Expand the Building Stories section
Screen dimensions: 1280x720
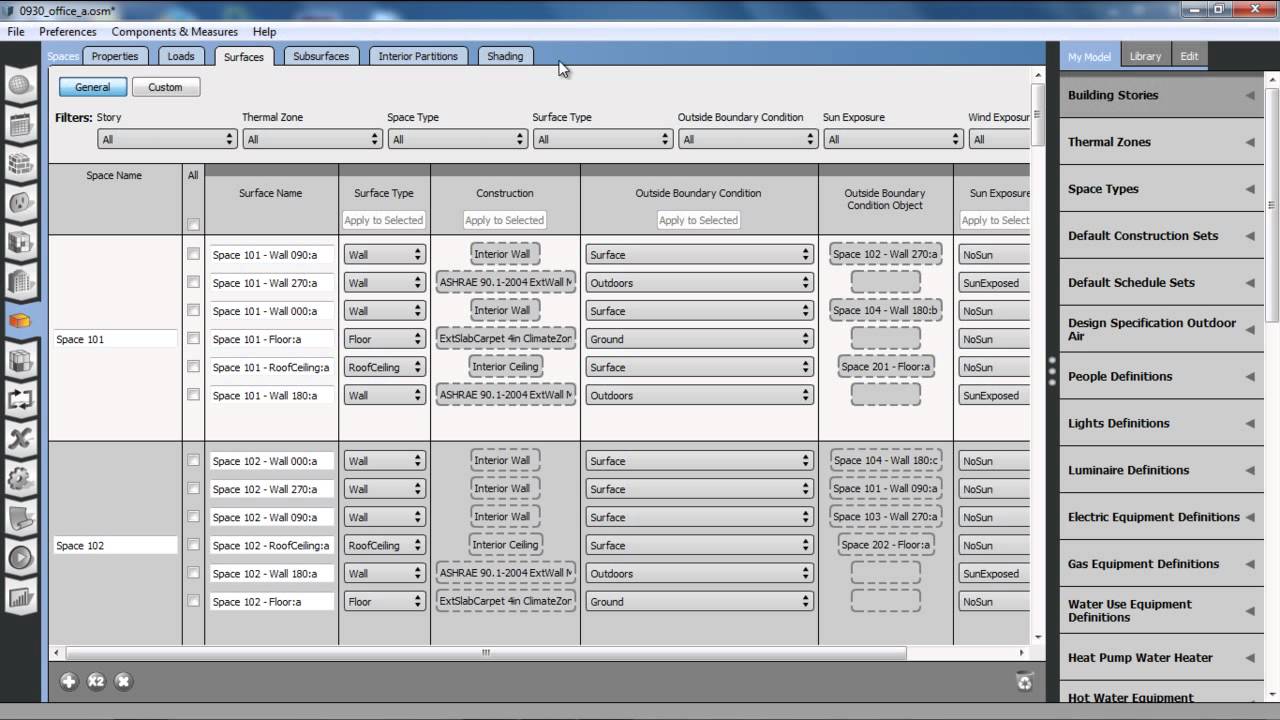1161,95
